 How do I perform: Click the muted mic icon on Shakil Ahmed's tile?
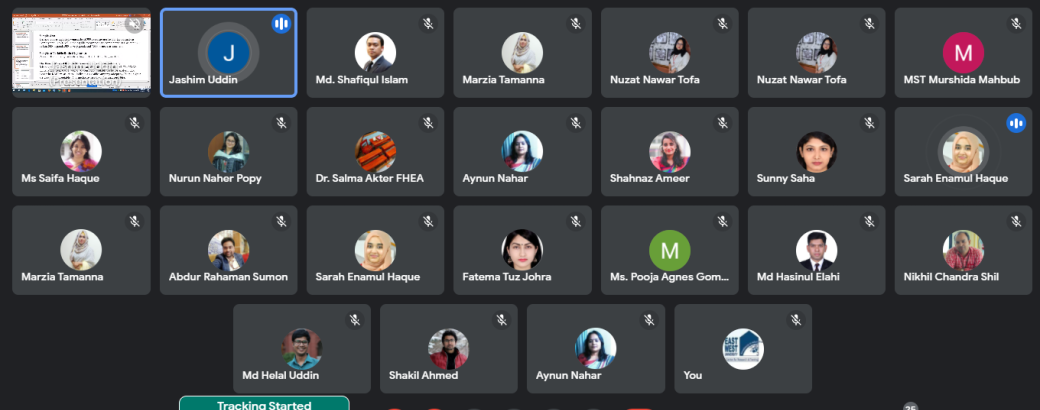point(502,320)
